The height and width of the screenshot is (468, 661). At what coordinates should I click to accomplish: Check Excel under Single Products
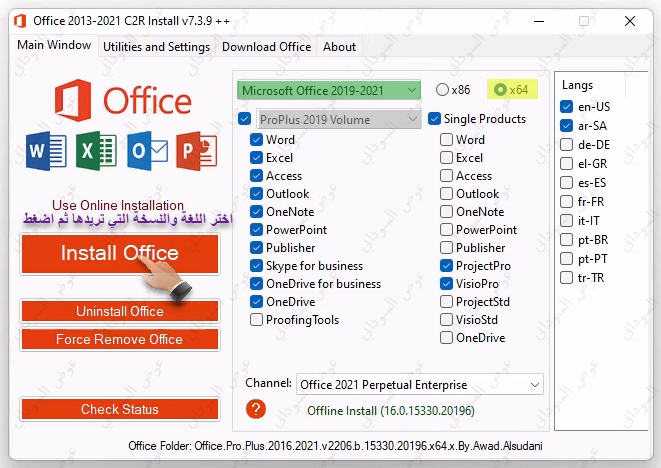tap(446, 158)
